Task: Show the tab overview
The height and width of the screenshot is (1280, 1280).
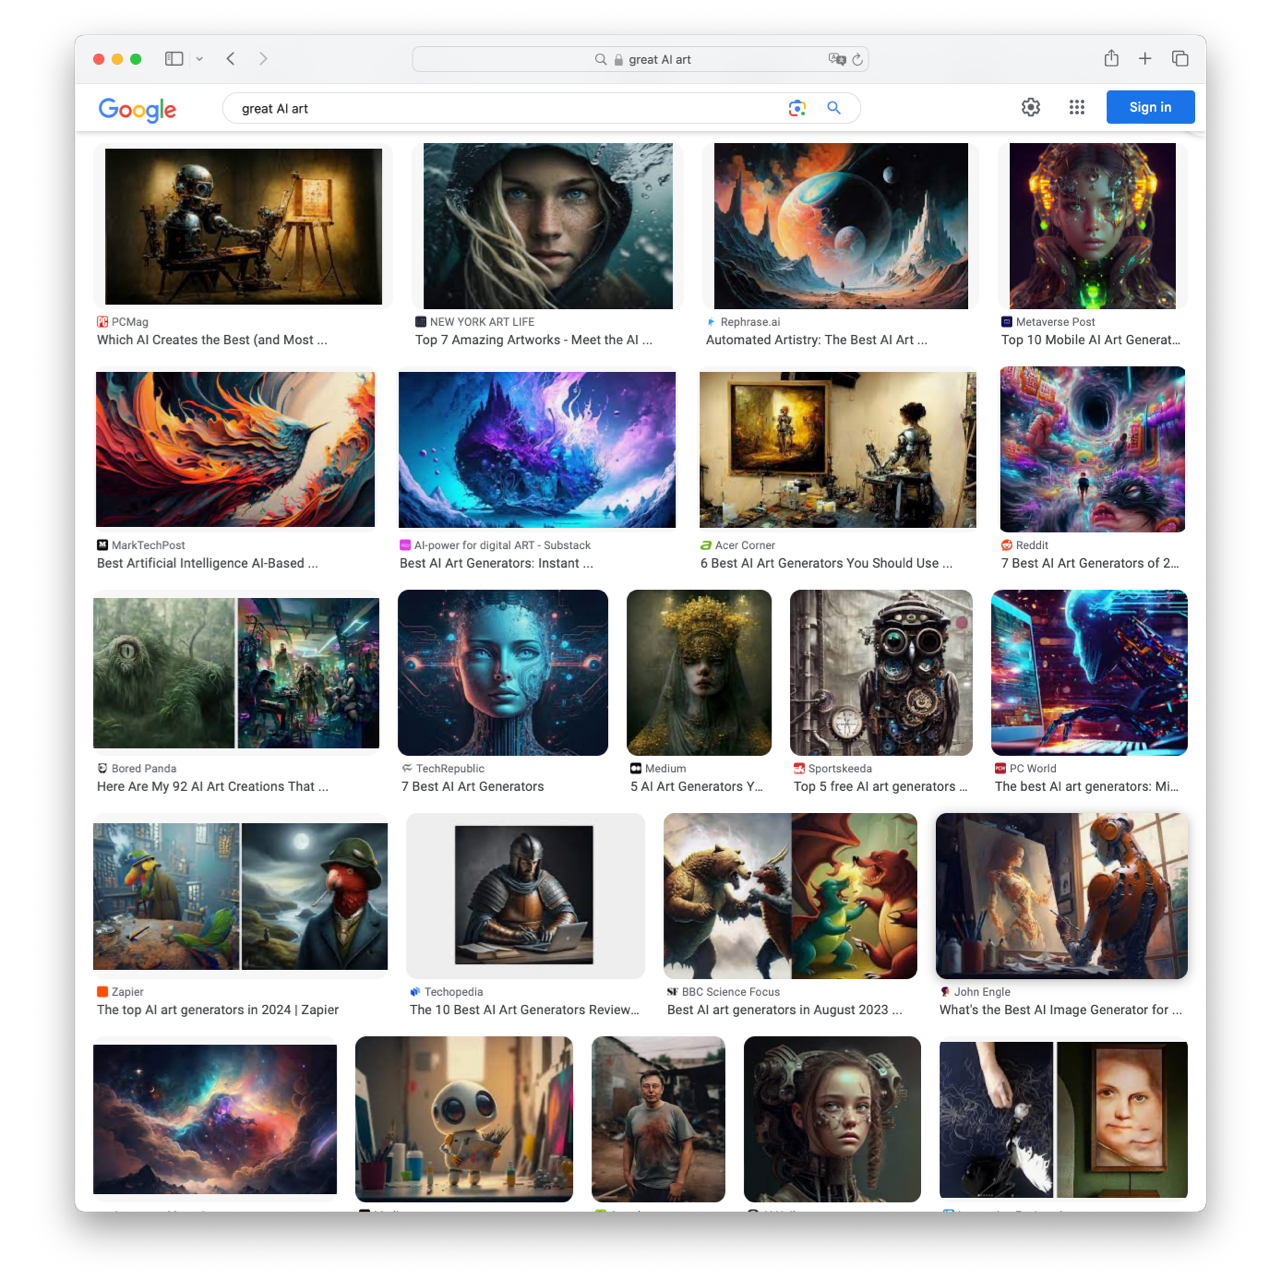Action: pos(1180,59)
